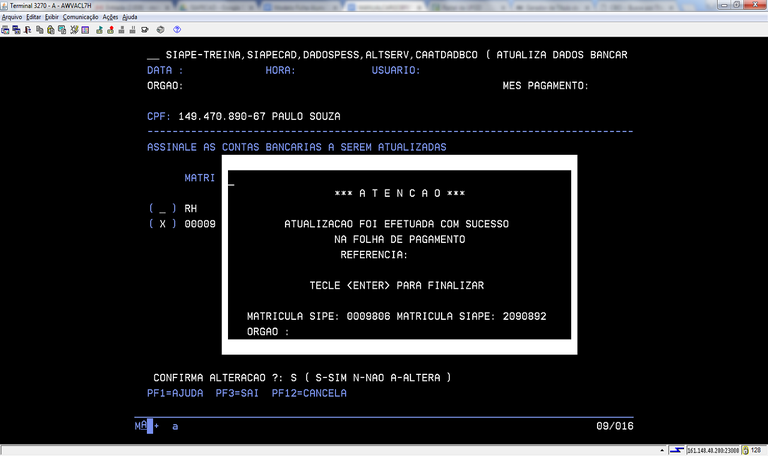Click PF1=AJUDA help key label

pos(175,393)
